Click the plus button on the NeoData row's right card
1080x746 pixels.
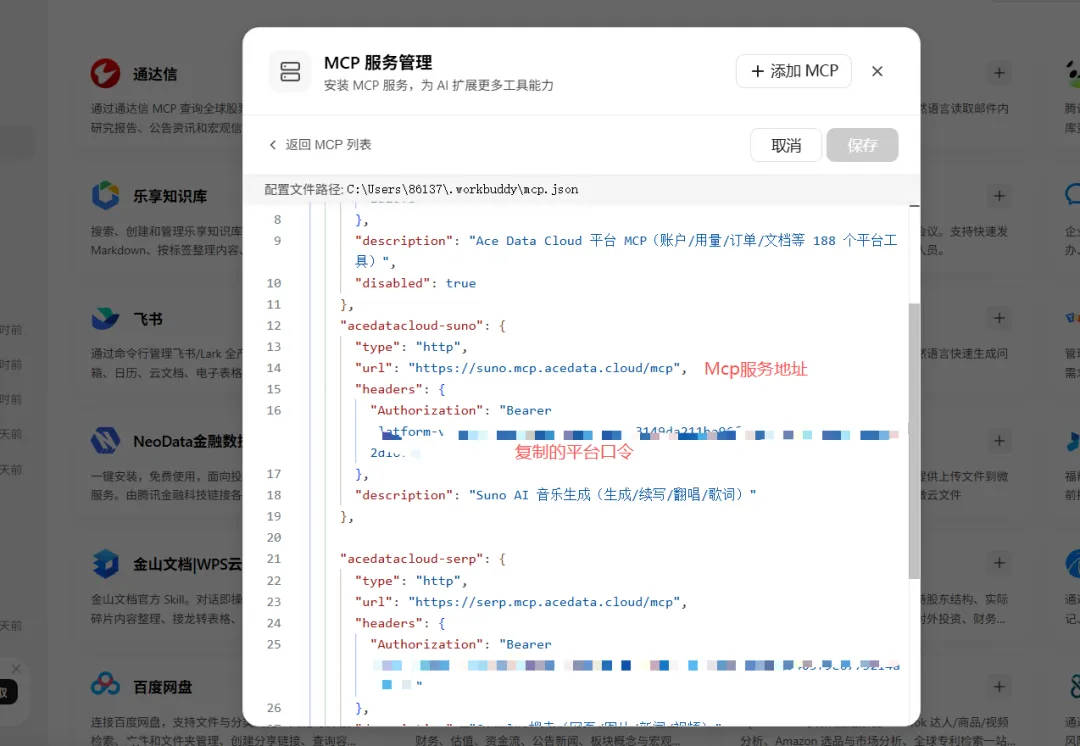[999, 441]
